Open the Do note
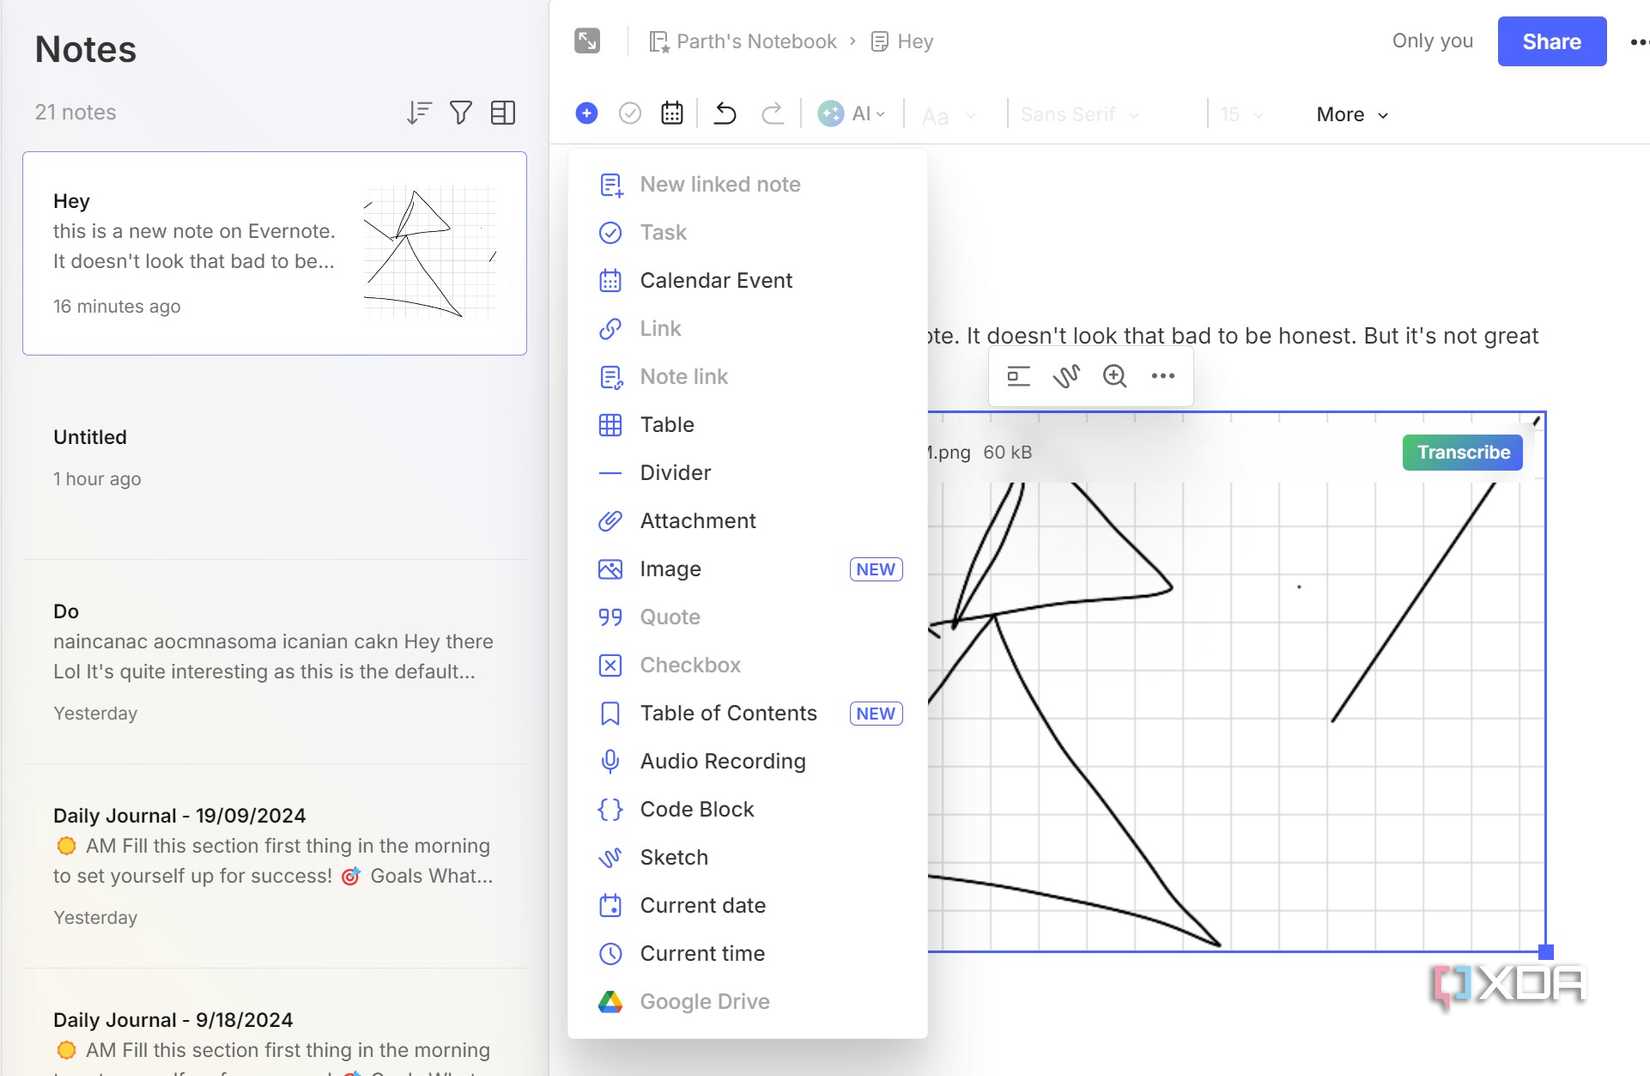The image size is (1650, 1076). (x=274, y=662)
